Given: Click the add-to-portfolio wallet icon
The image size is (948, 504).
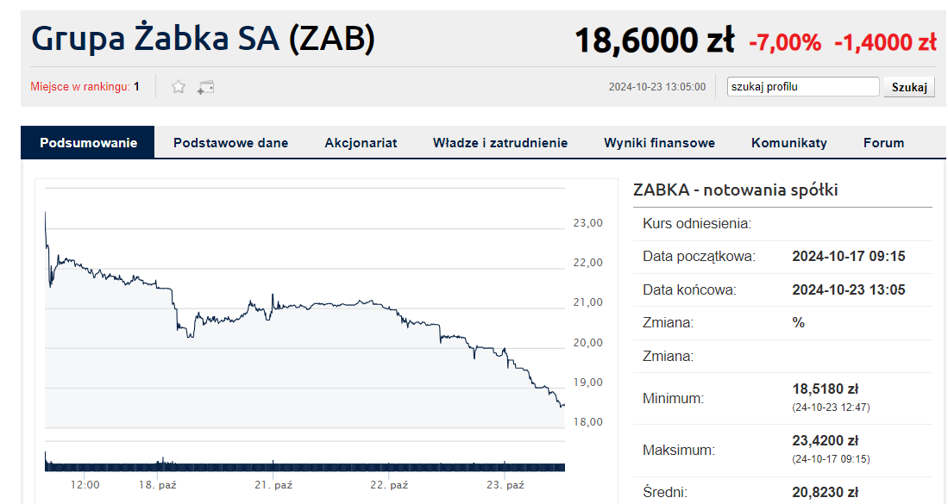Looking at the screenshot, I should 205,87.
